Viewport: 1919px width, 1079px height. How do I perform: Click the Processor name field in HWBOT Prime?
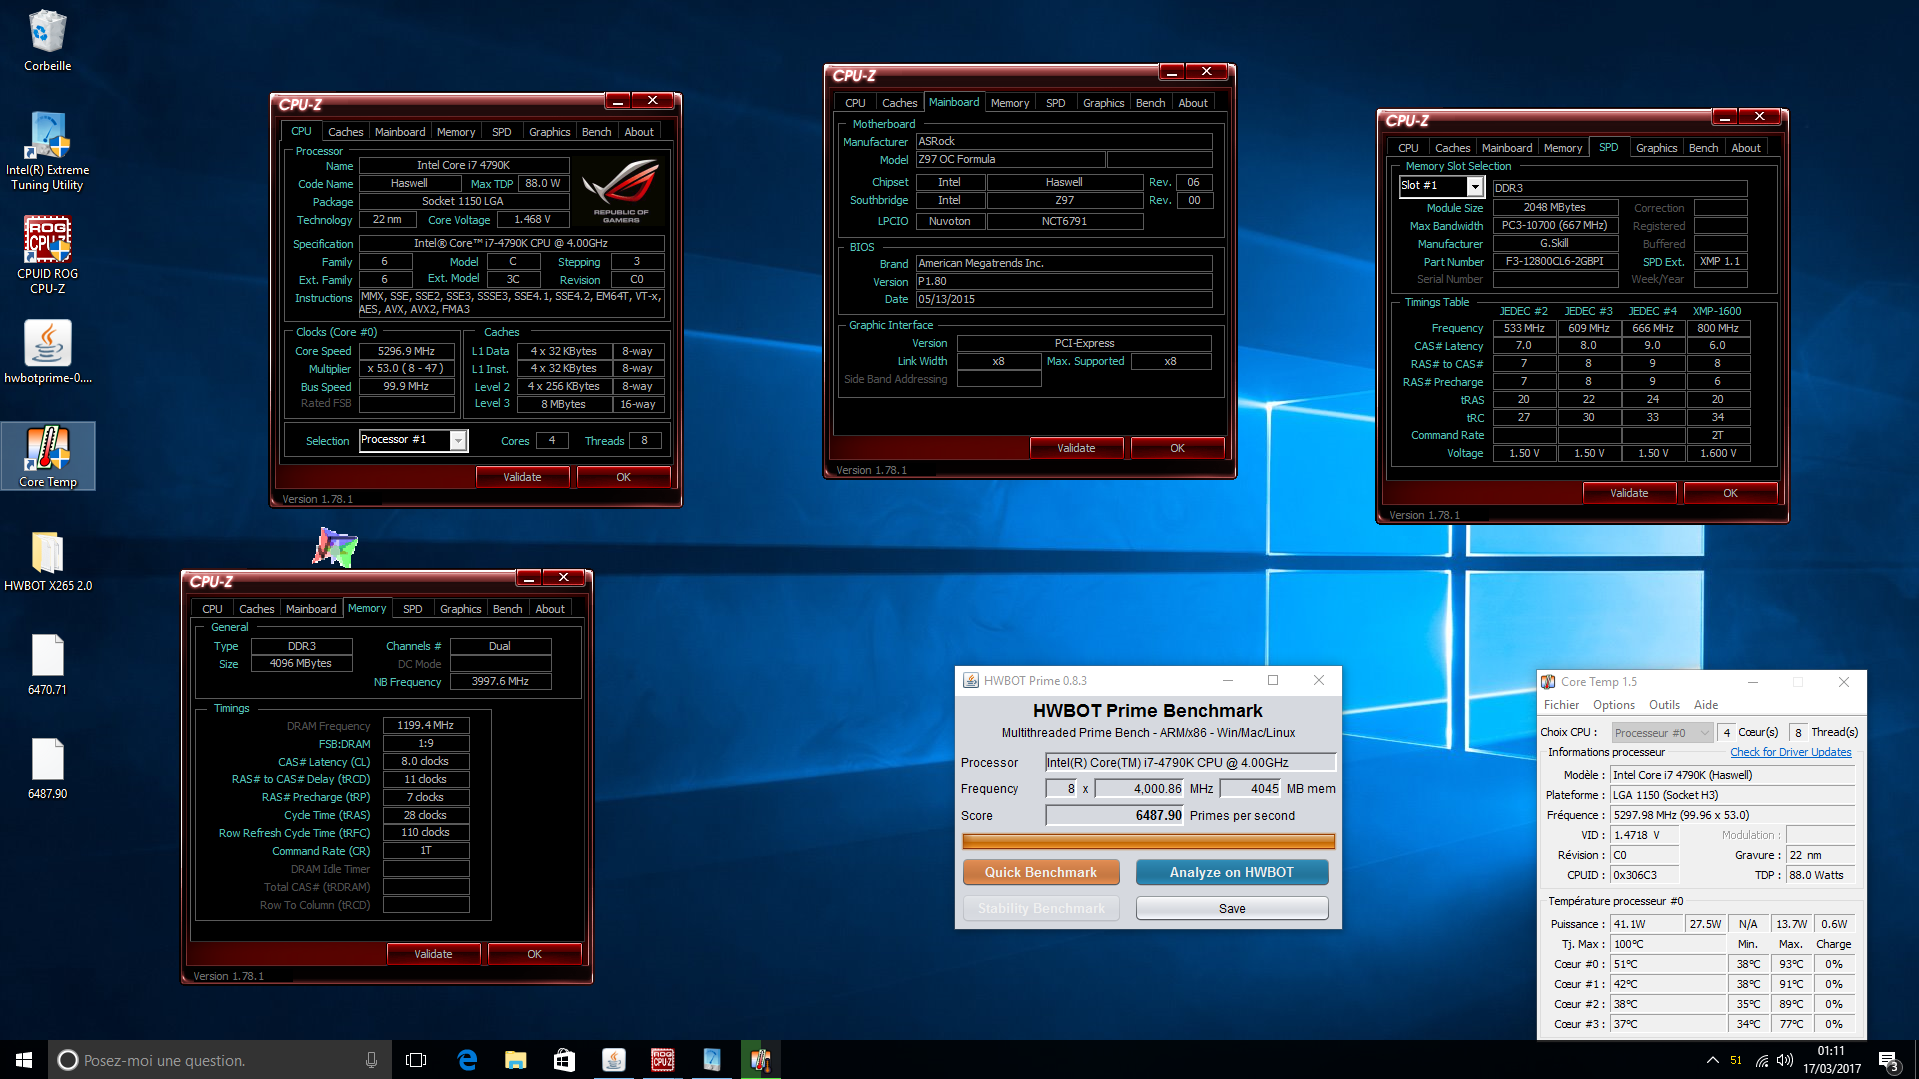tap(1190, 762)
